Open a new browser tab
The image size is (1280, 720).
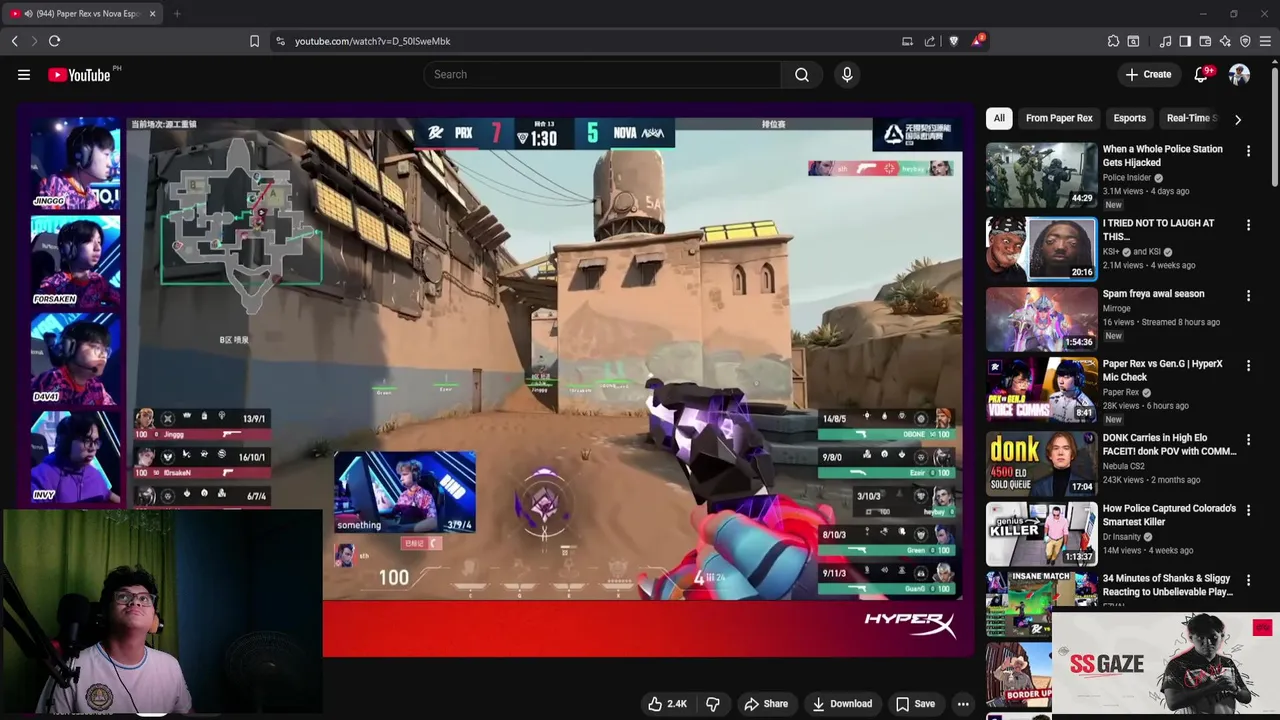[177, 14]
